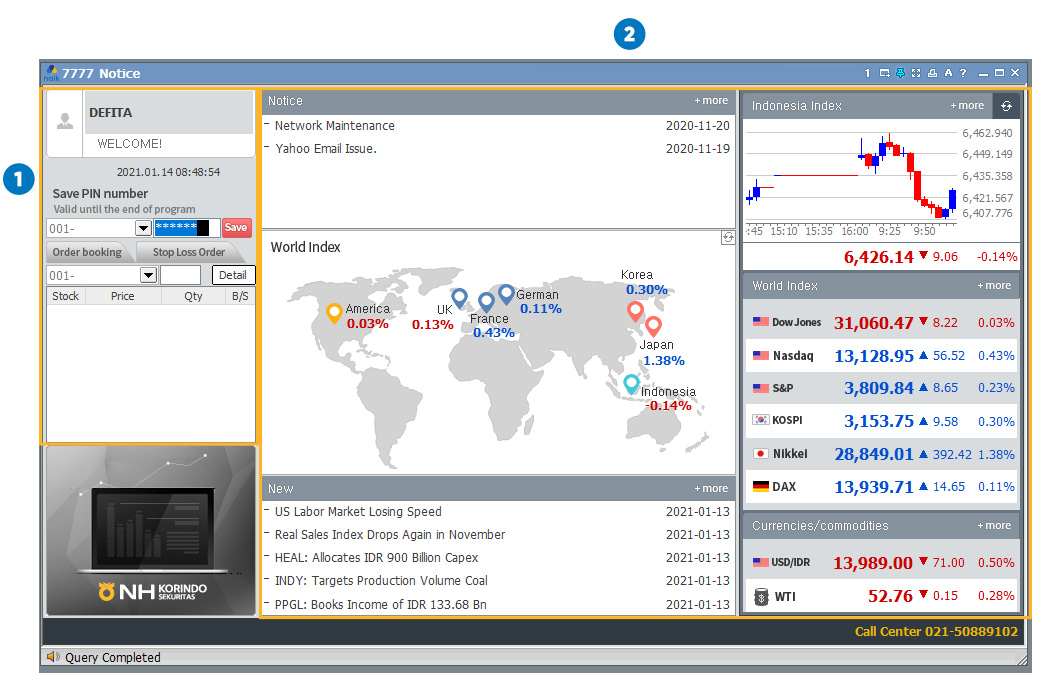Click the Indonesia map pin marker
The width and height of the screenshot is (1052, 694).
pyautogui.click(x=631, y=383)
